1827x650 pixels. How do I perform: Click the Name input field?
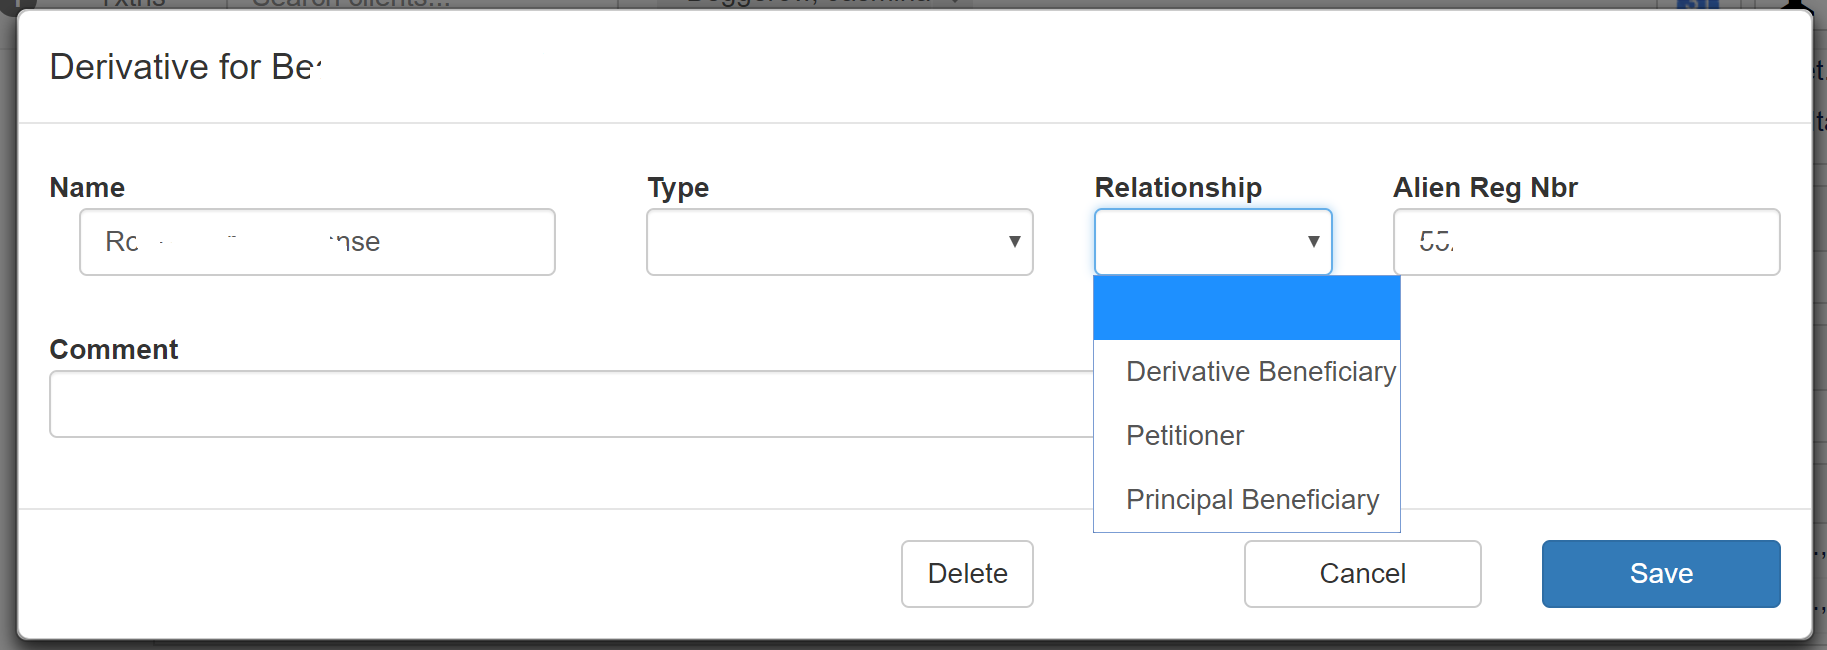[317, 242]
